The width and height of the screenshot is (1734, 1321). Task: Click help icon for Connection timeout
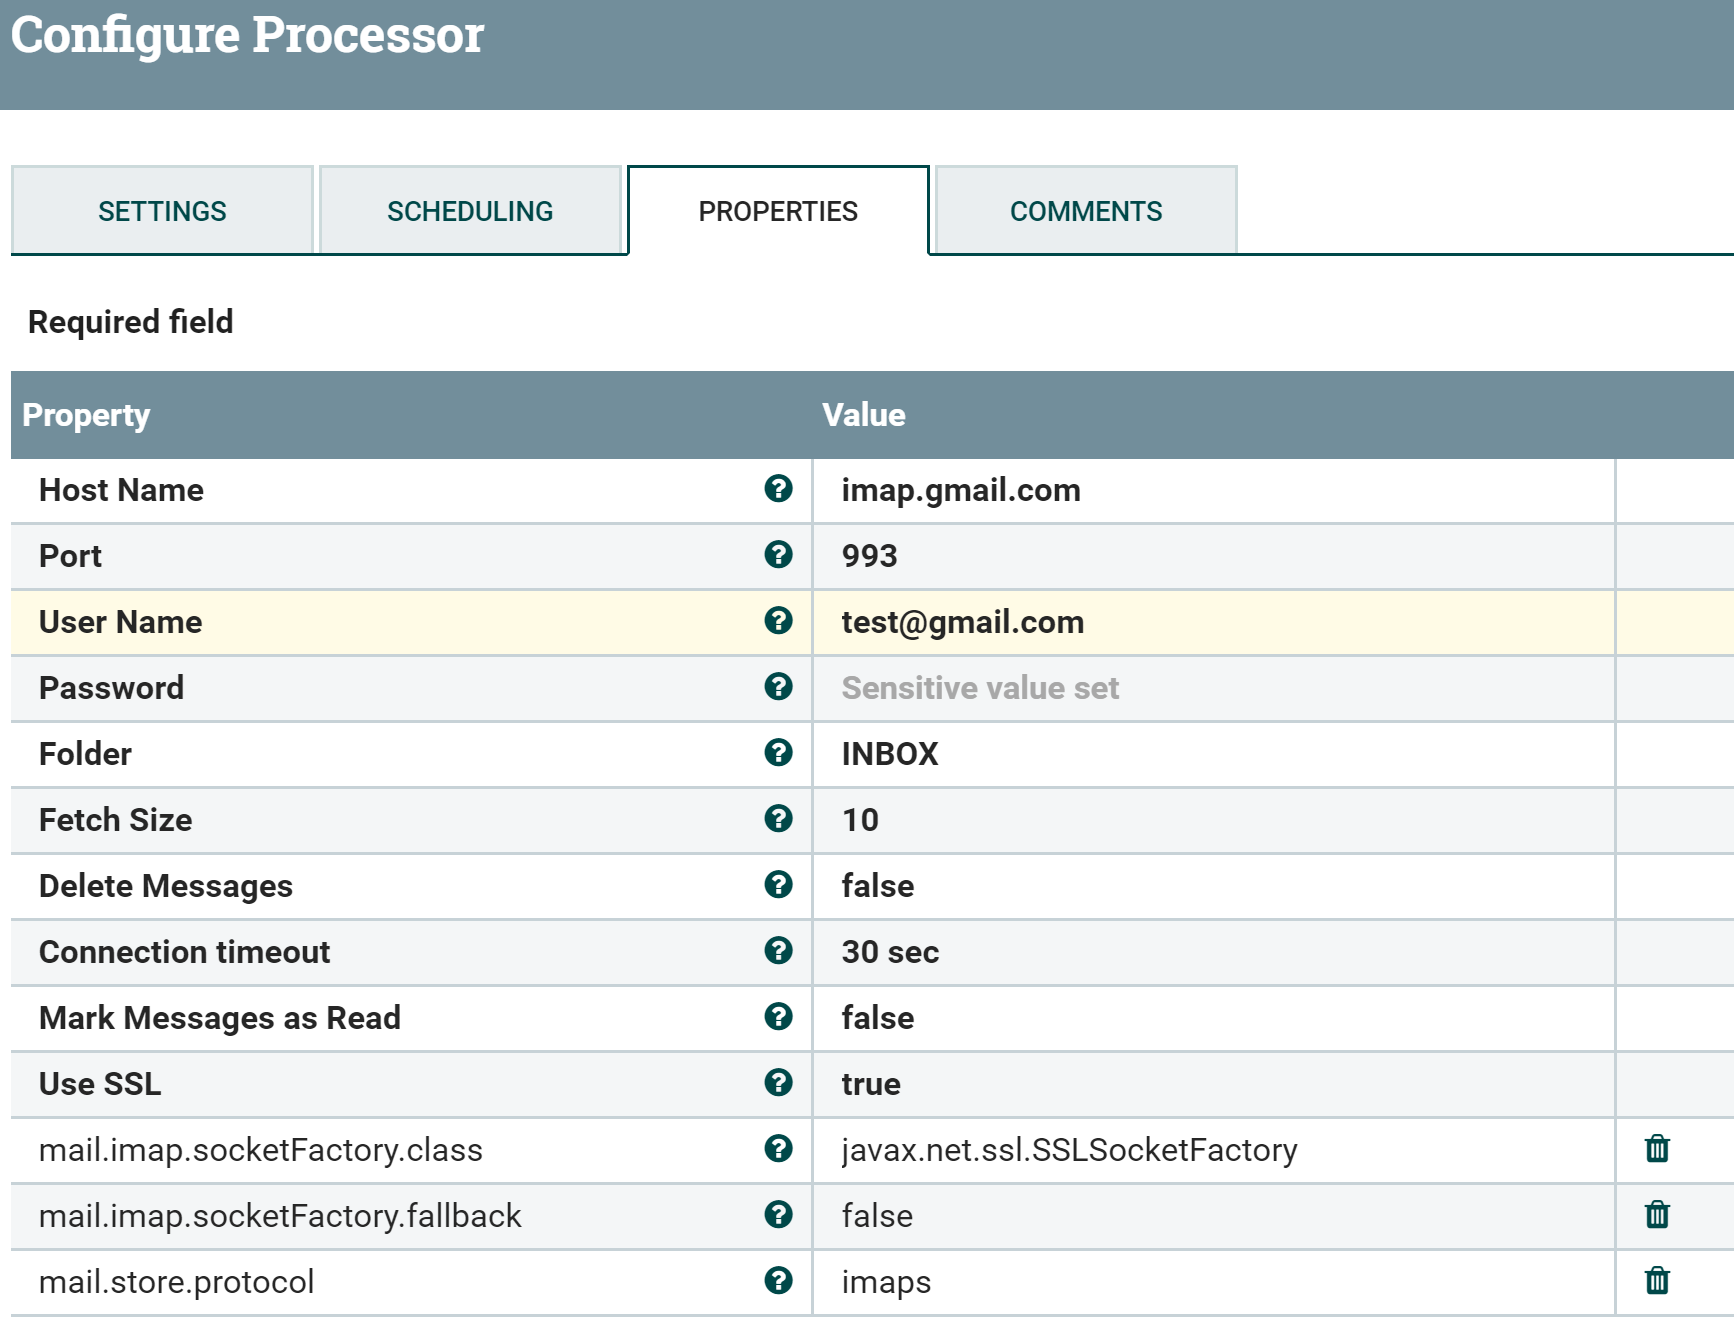(x=778, y=951)
